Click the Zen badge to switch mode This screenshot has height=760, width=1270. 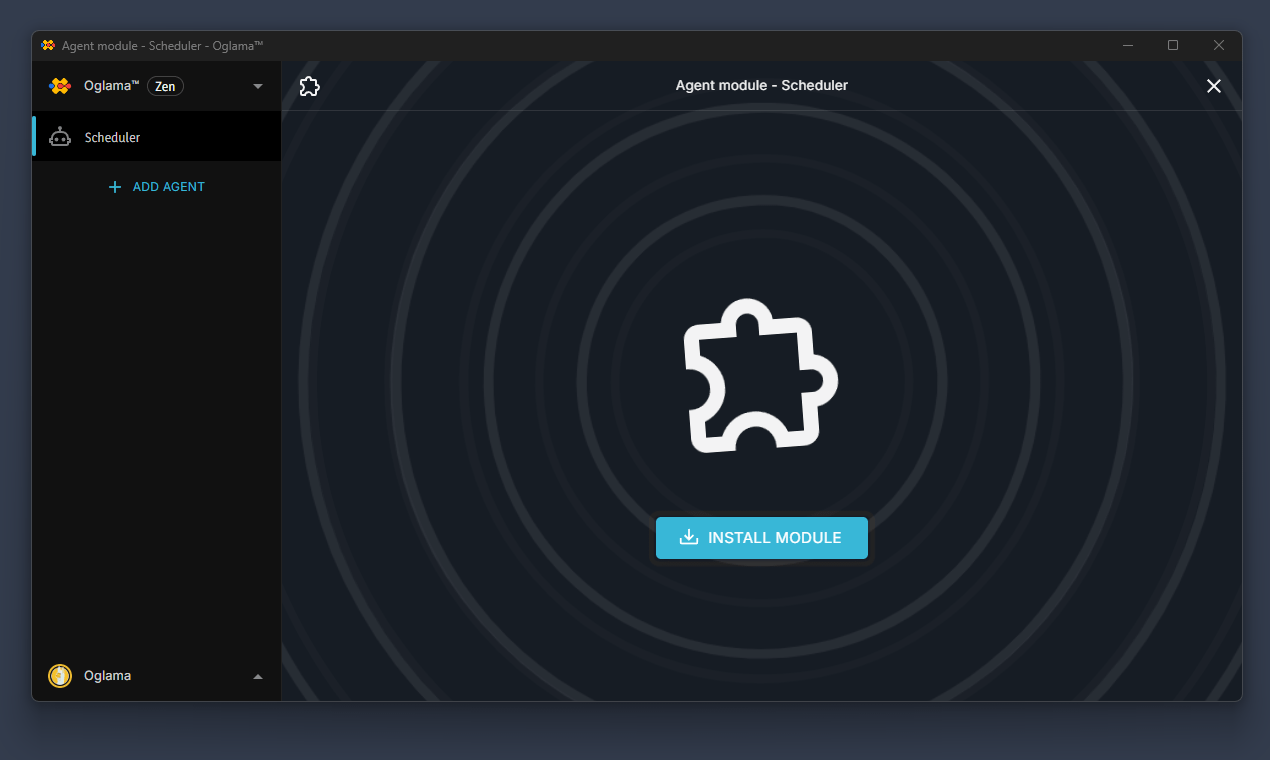tap(164, 86)
